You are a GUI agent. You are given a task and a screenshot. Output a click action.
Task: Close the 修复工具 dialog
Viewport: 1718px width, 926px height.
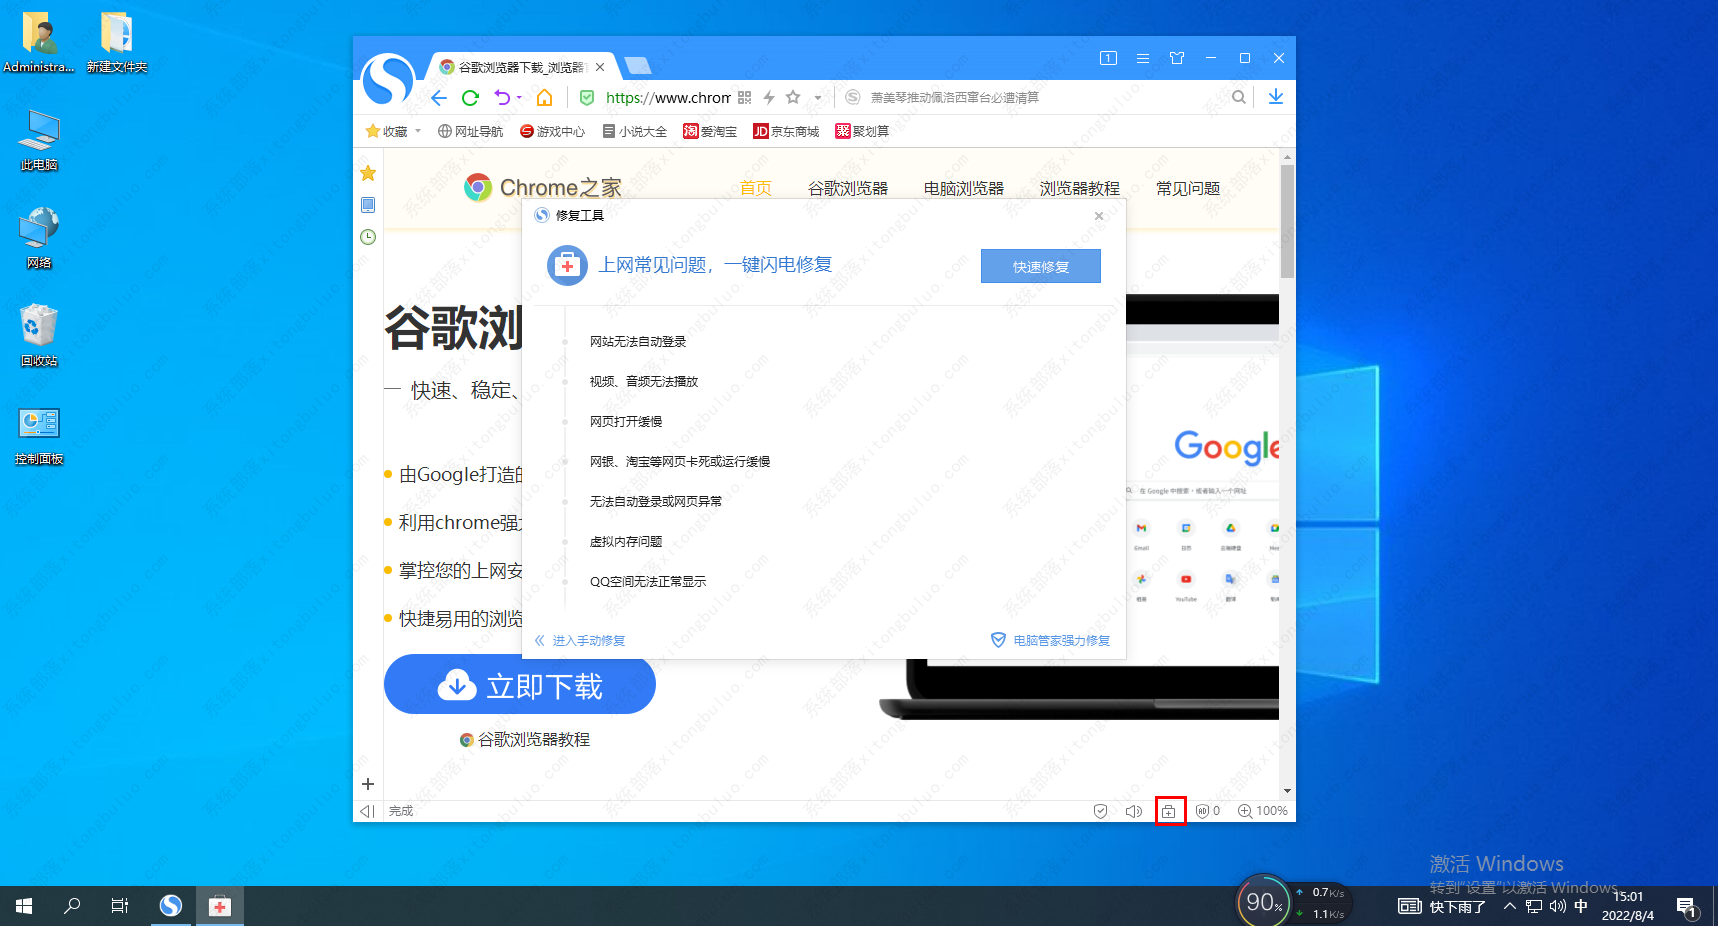(x=1099, y=216)
